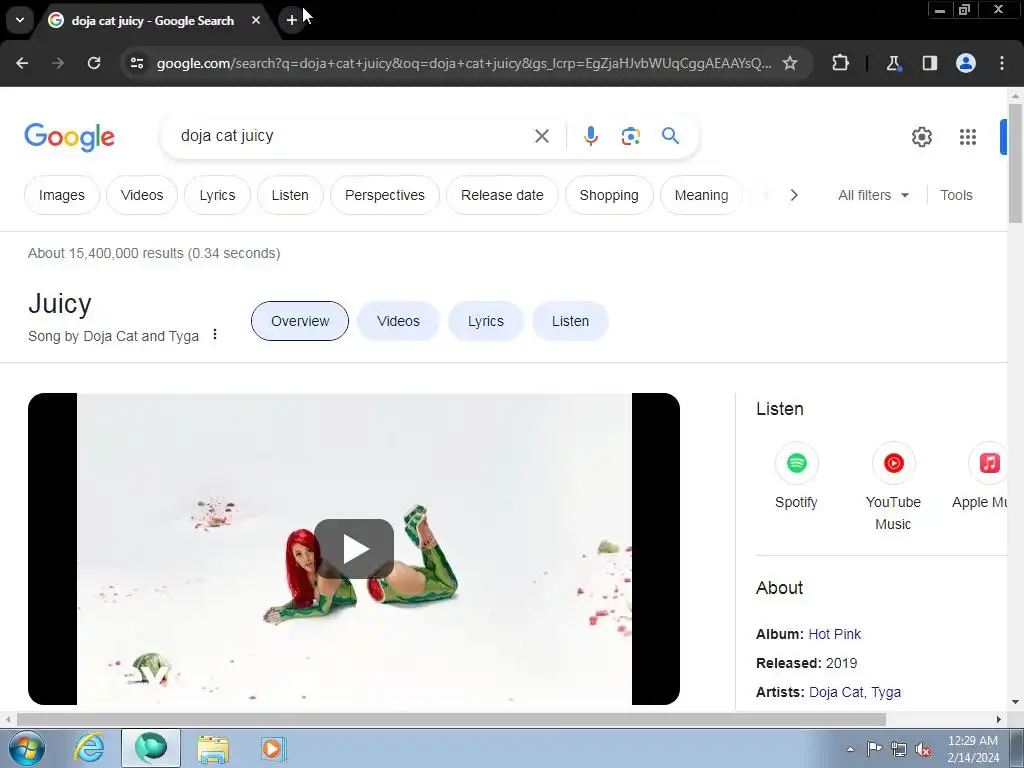Viewport: 1024px width, 768px height.
Task: Go back to previous page
Action: coord(22,63)
